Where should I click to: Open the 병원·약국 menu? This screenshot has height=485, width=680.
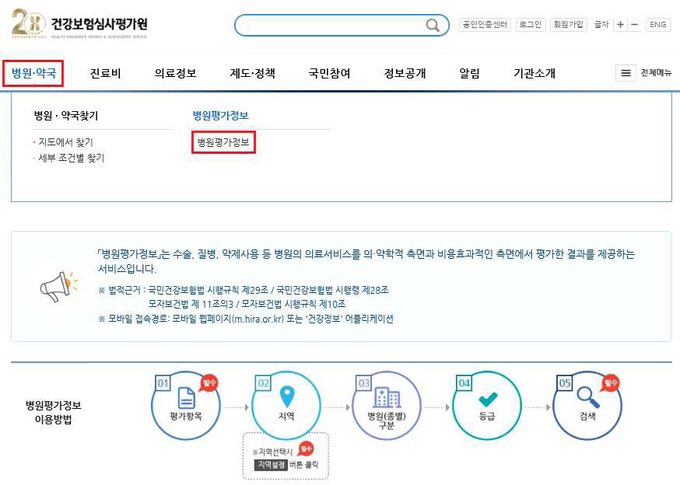[33, 73]
